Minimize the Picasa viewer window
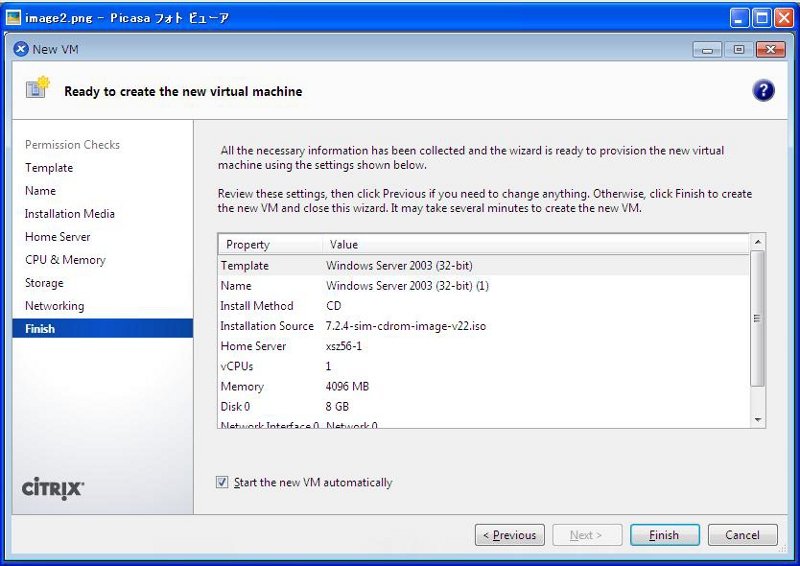Viewport: 800px width, 566px height. 739,18
